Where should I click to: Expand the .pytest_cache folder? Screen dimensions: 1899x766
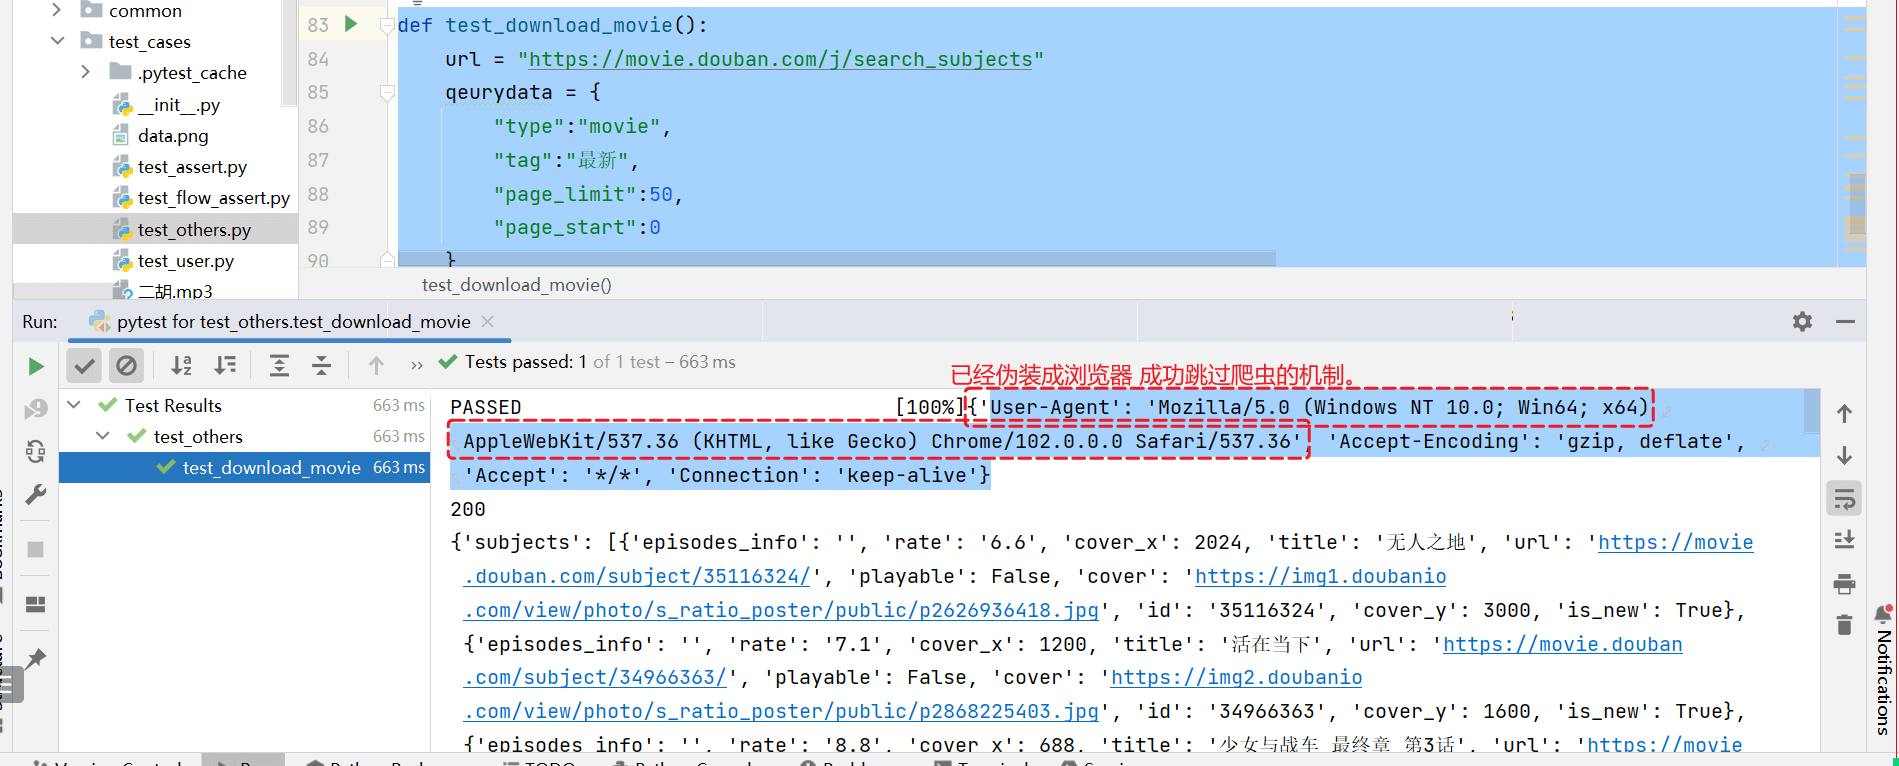[x=86, y=72]
